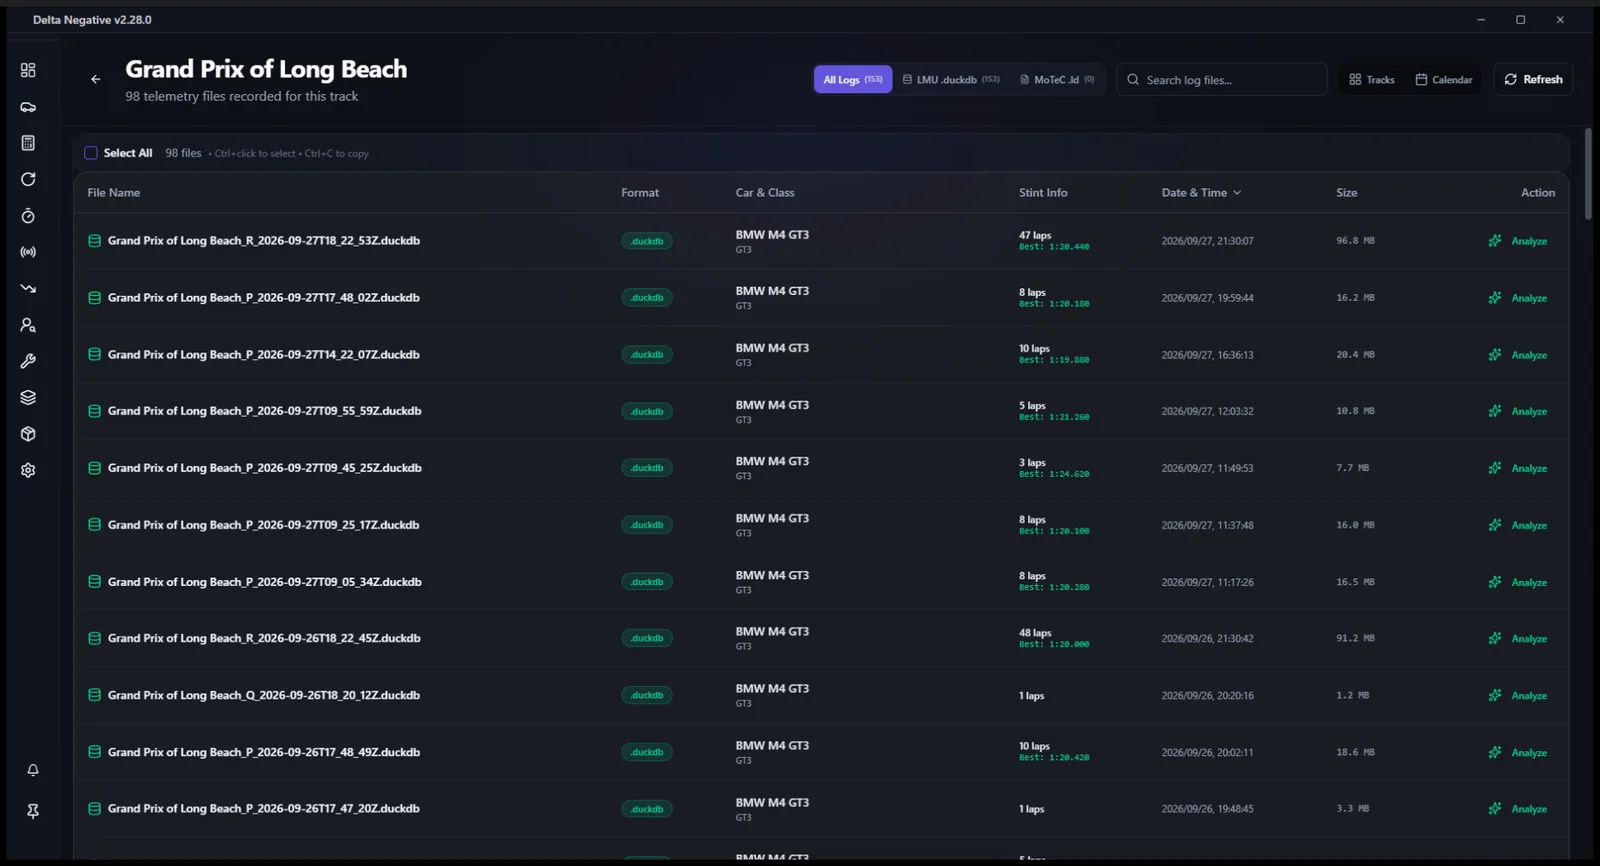This screenshot has width=1600, height=866.
Task: Switch to the All Logs tab
Action: (853, 80)
